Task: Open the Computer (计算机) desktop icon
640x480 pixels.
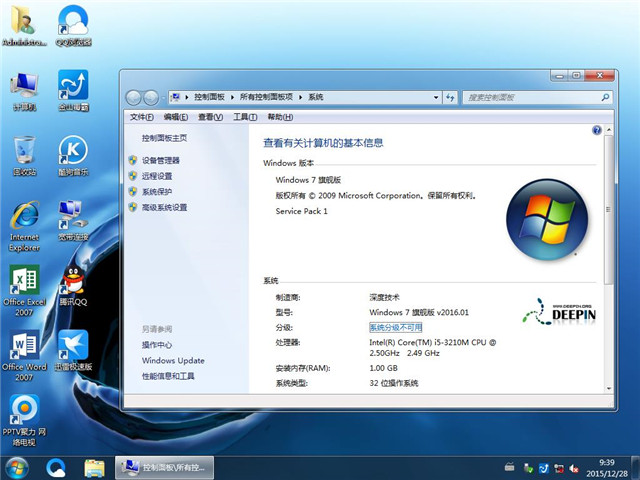Action: [24, 91]
